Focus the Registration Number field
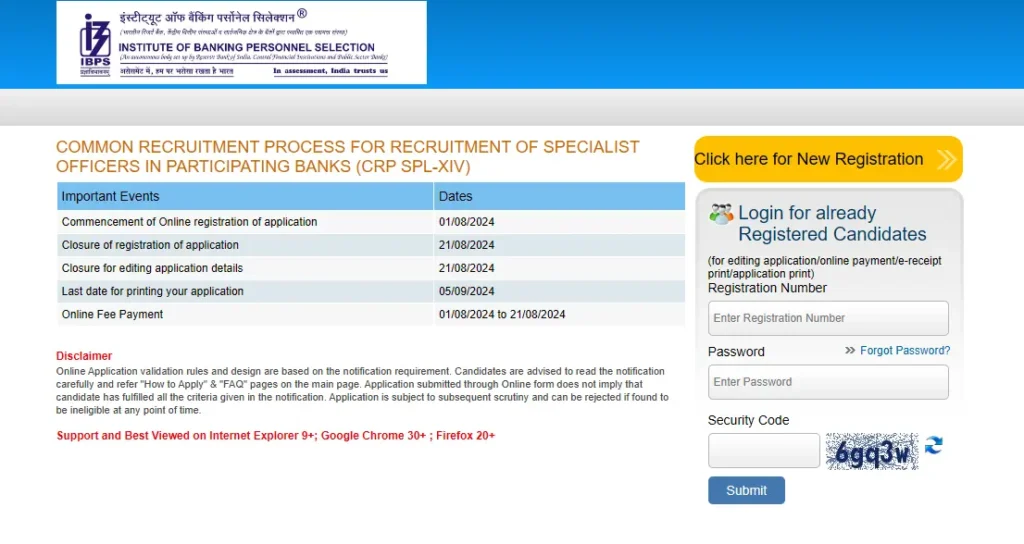This screenshot has width=1024, height=544. [828, 318]
